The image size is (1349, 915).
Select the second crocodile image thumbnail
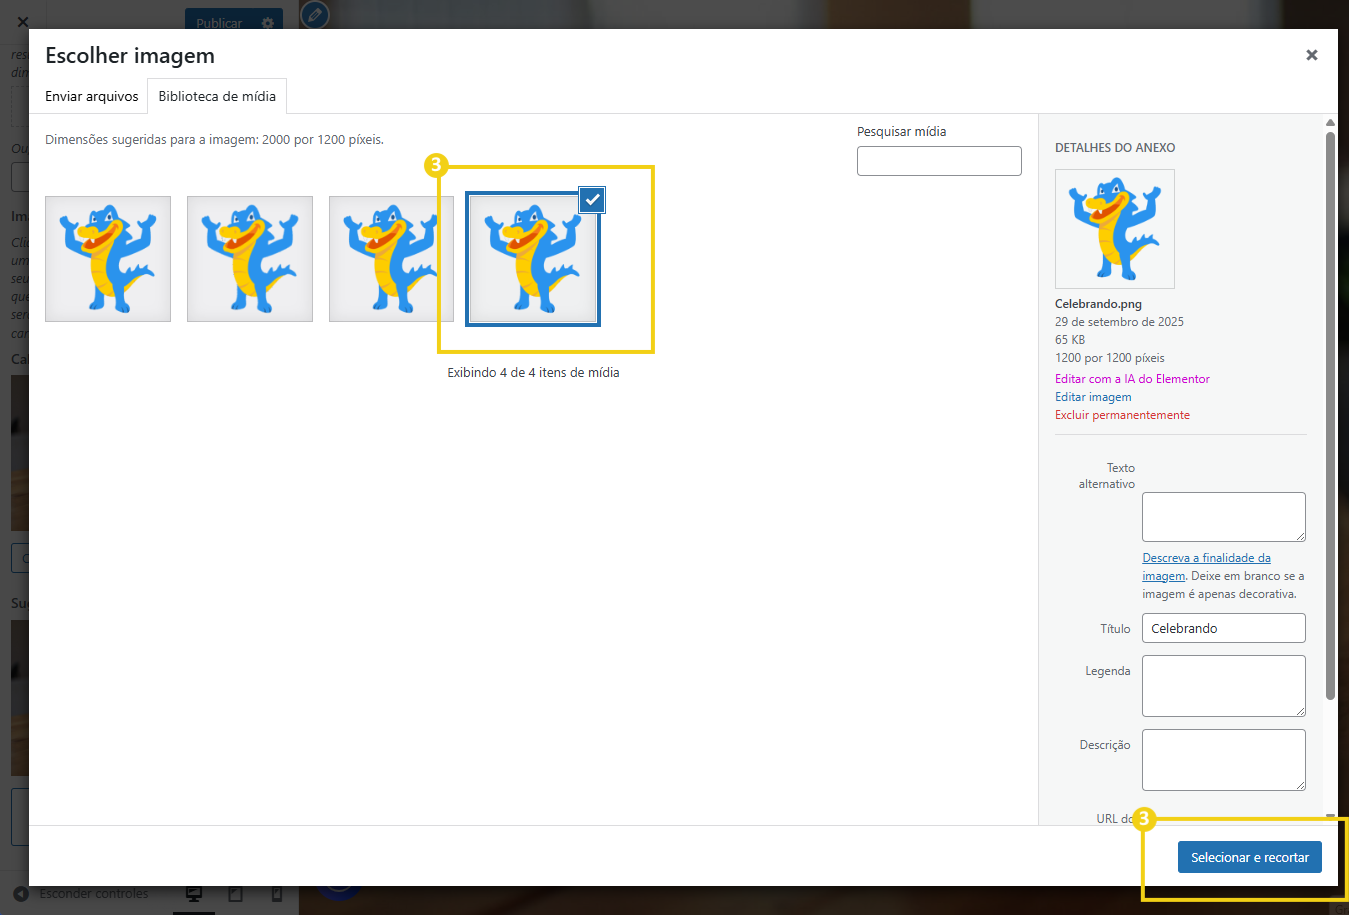pyautogui.click(x=250, y=259)
